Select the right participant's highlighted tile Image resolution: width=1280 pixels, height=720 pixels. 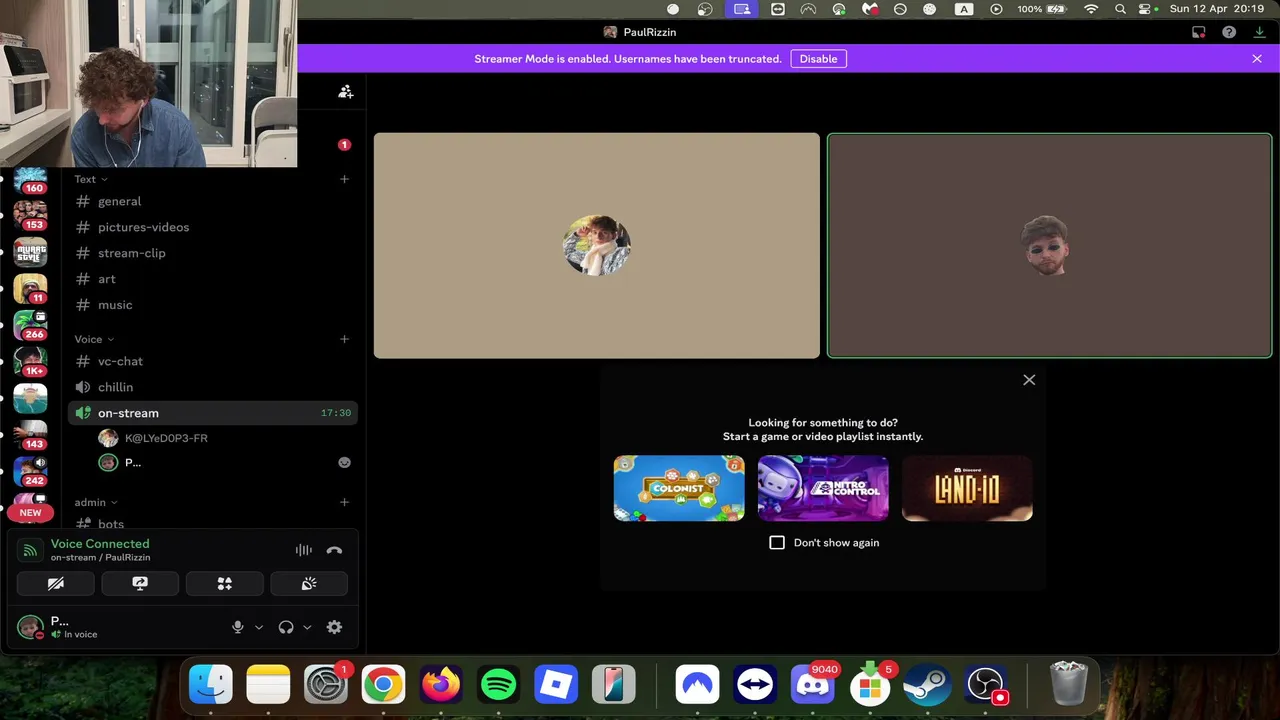pos(1050,246)
